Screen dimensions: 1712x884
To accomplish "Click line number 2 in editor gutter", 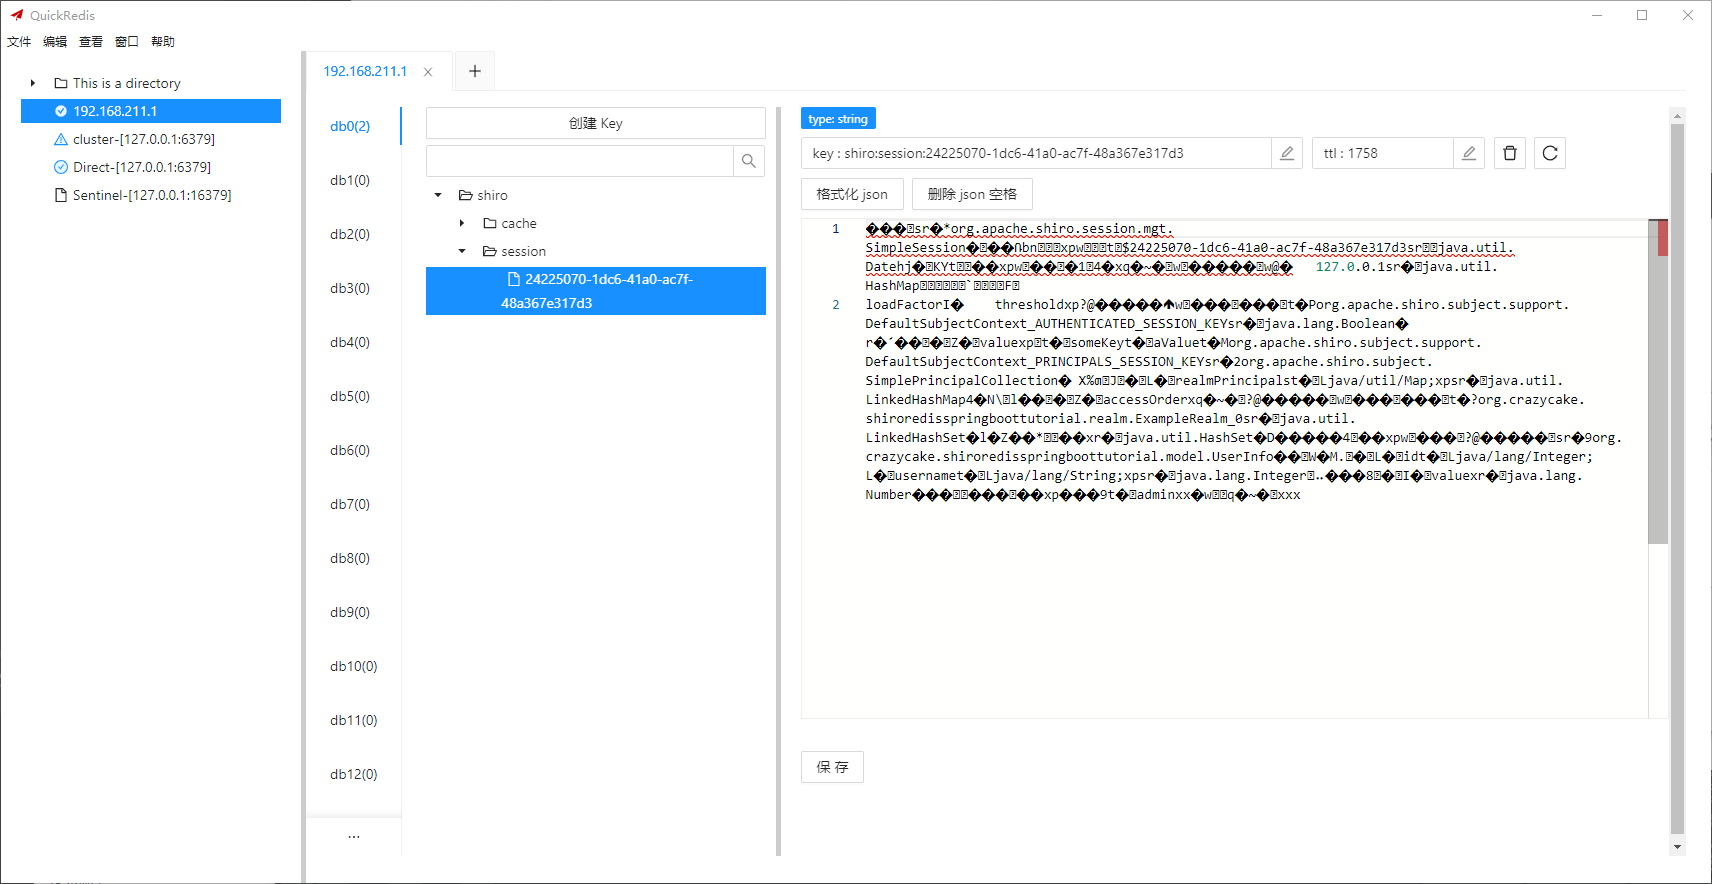I will coord(836,305).
